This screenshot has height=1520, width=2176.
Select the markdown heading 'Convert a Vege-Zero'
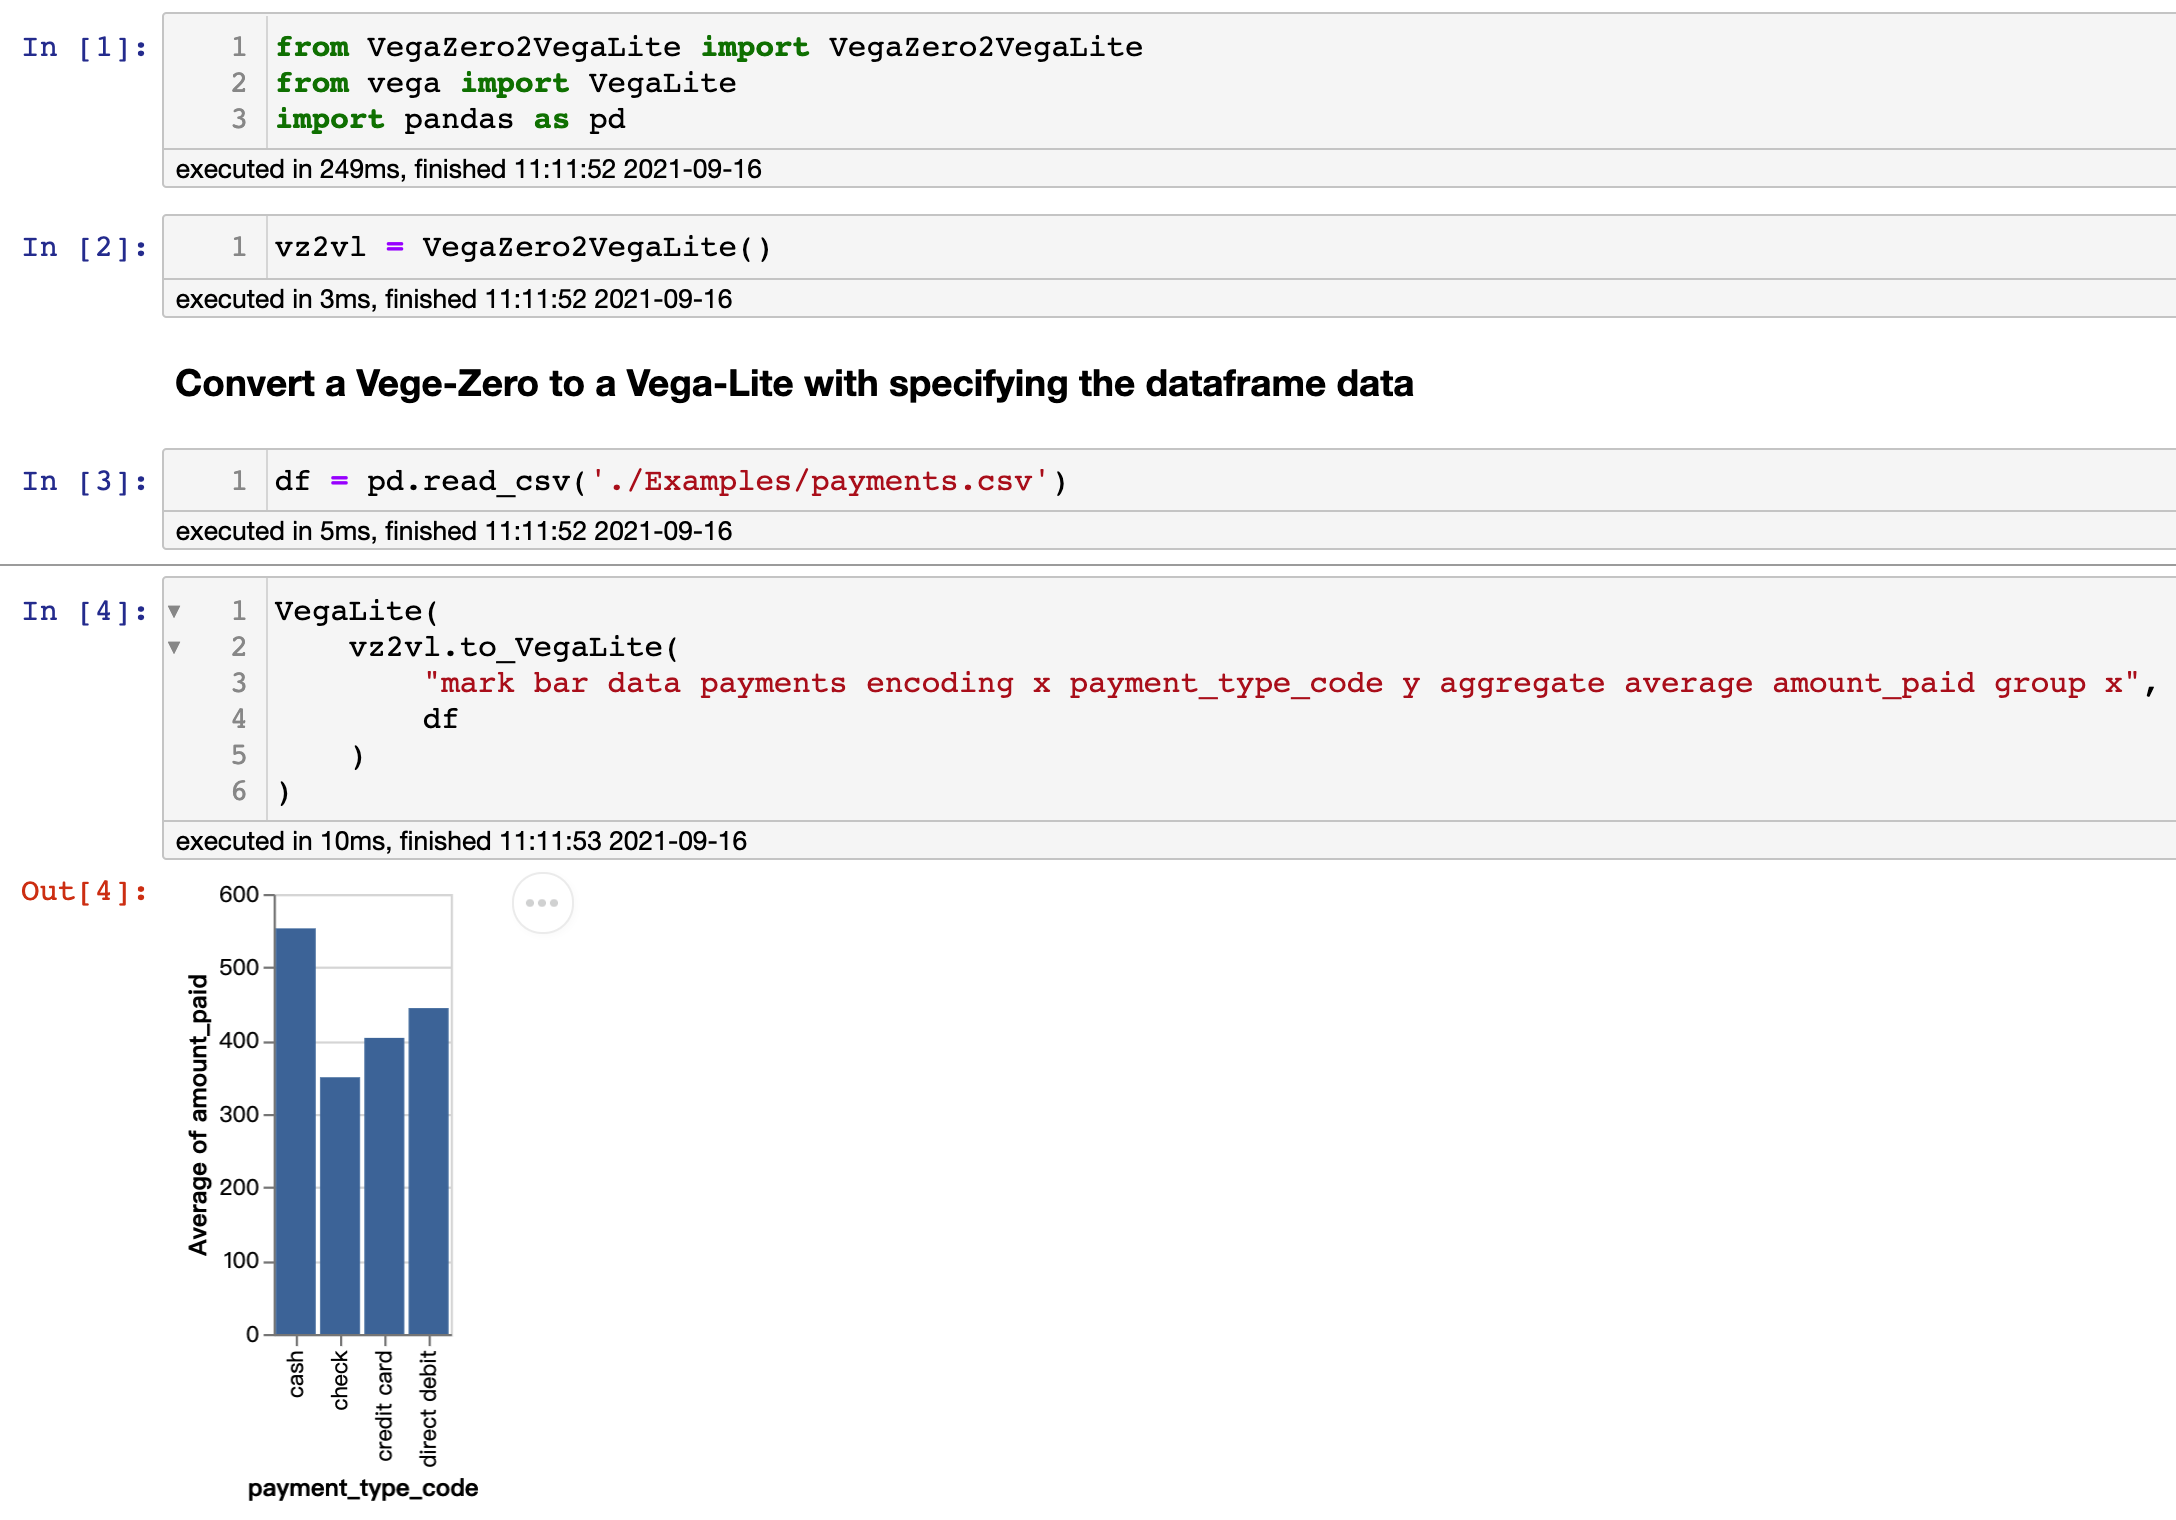click(x=794, y=384)
